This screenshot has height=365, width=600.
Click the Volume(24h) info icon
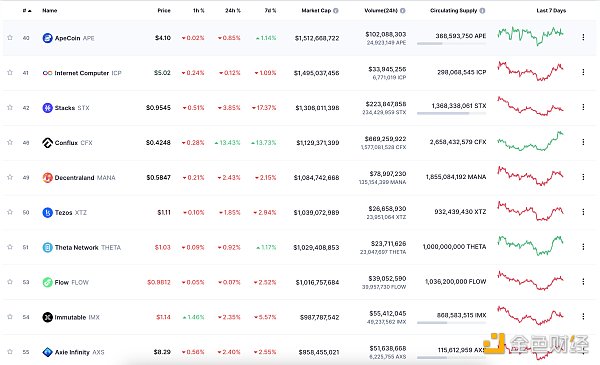coord(403,11)
